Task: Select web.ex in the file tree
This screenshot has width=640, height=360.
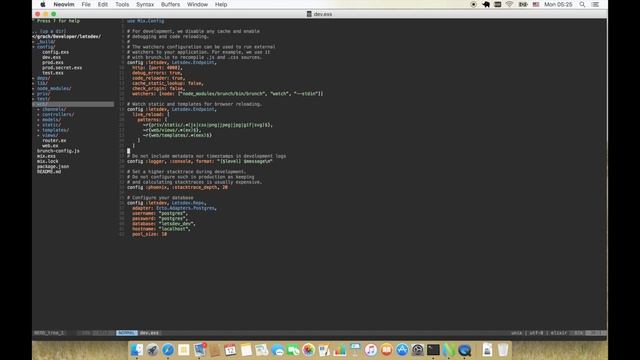Action: [50, 146]
